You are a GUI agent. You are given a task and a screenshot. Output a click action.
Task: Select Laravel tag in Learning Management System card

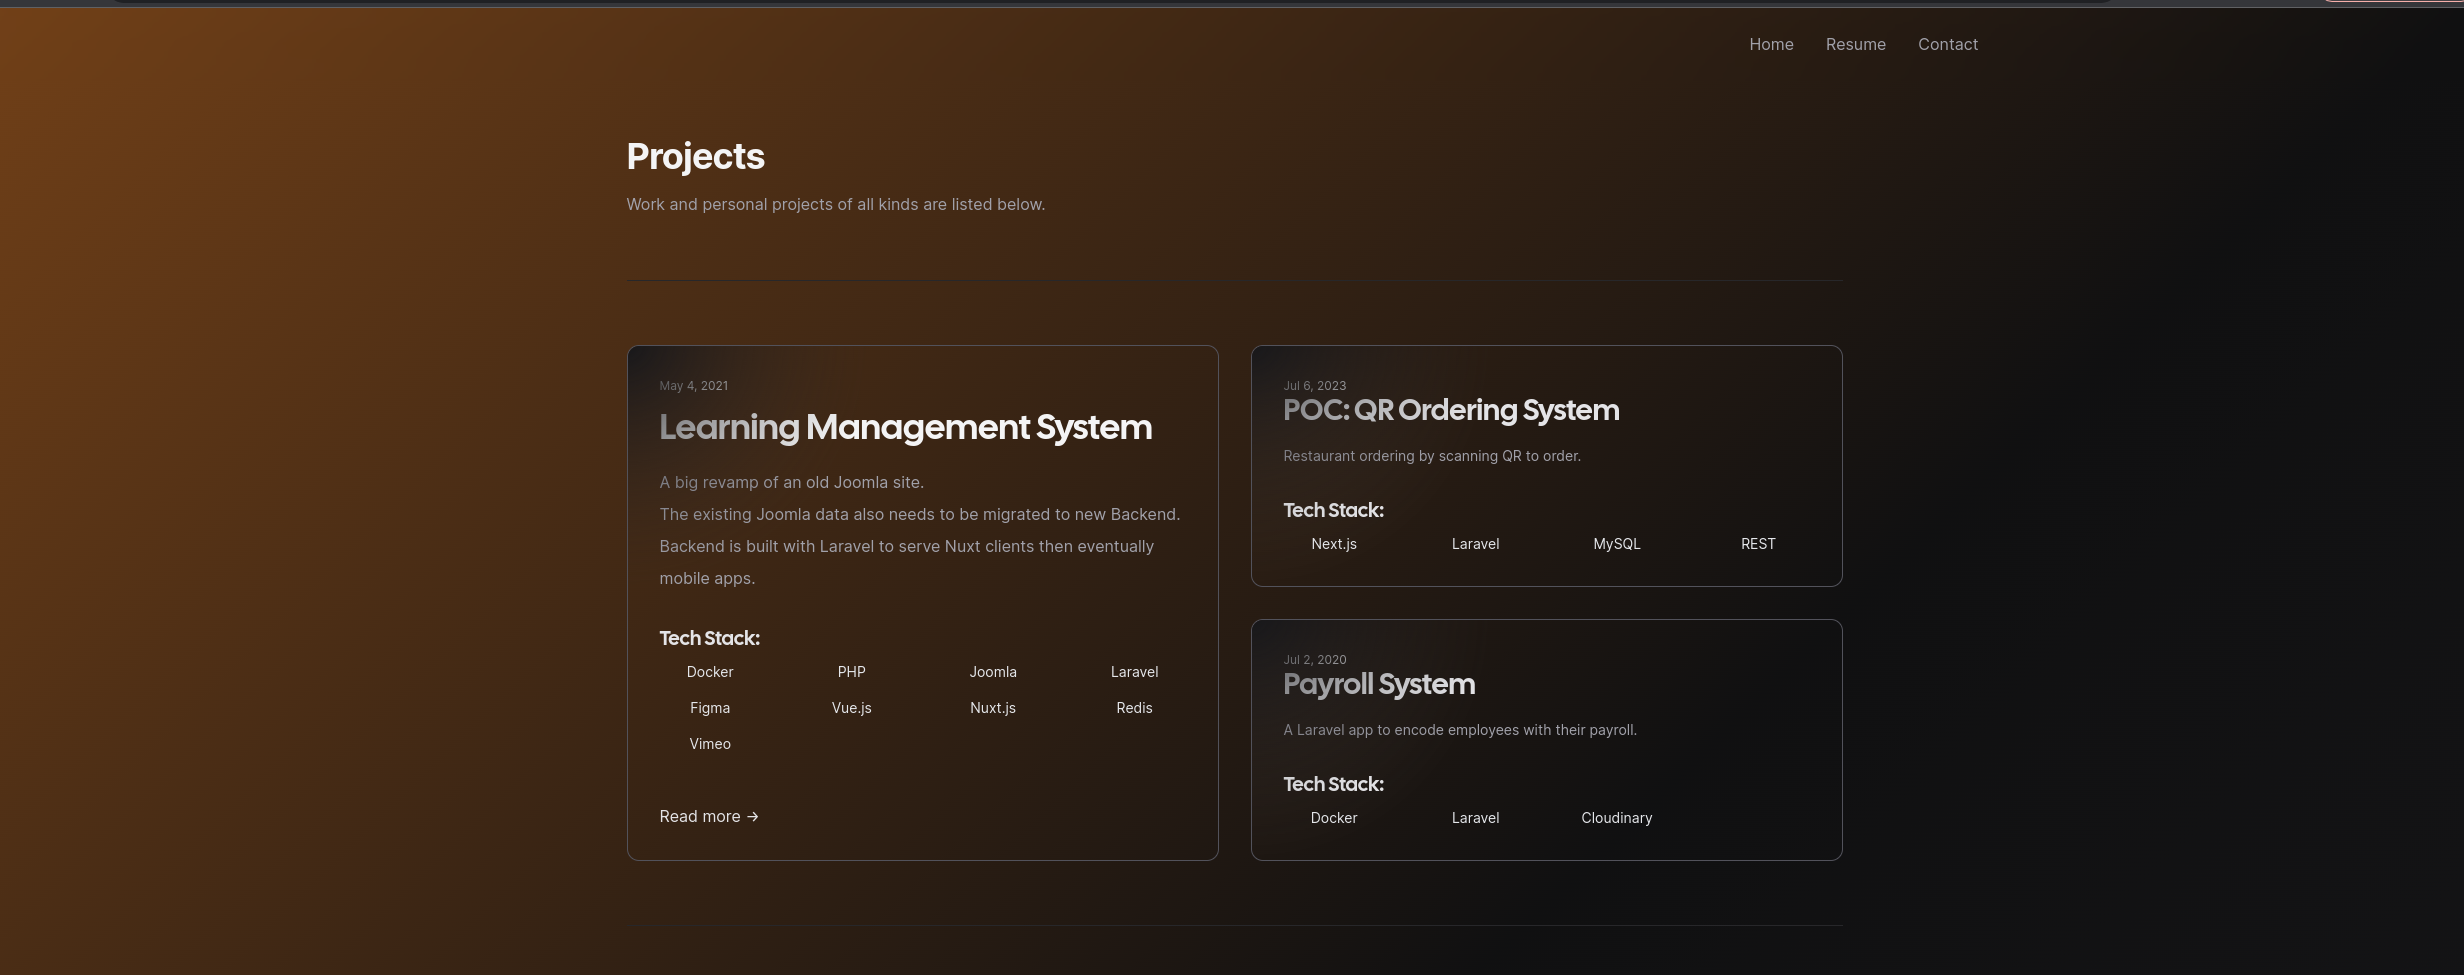(x=1134, y=672)
